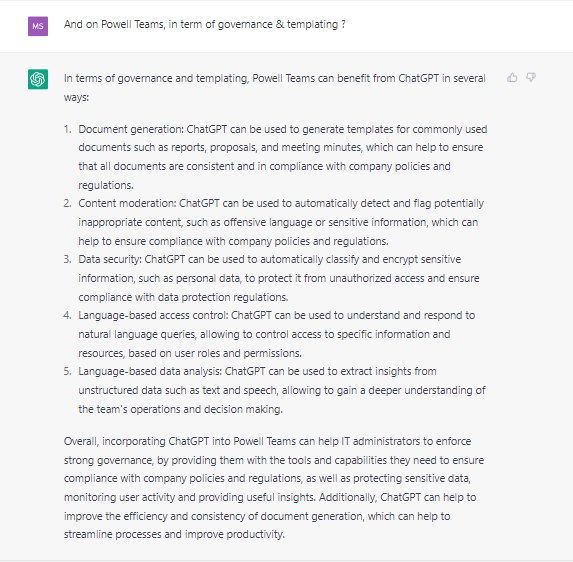This screenshot has width=573, height=562.
Task: Click the thumbs up feedback icon
Action: 512,77
